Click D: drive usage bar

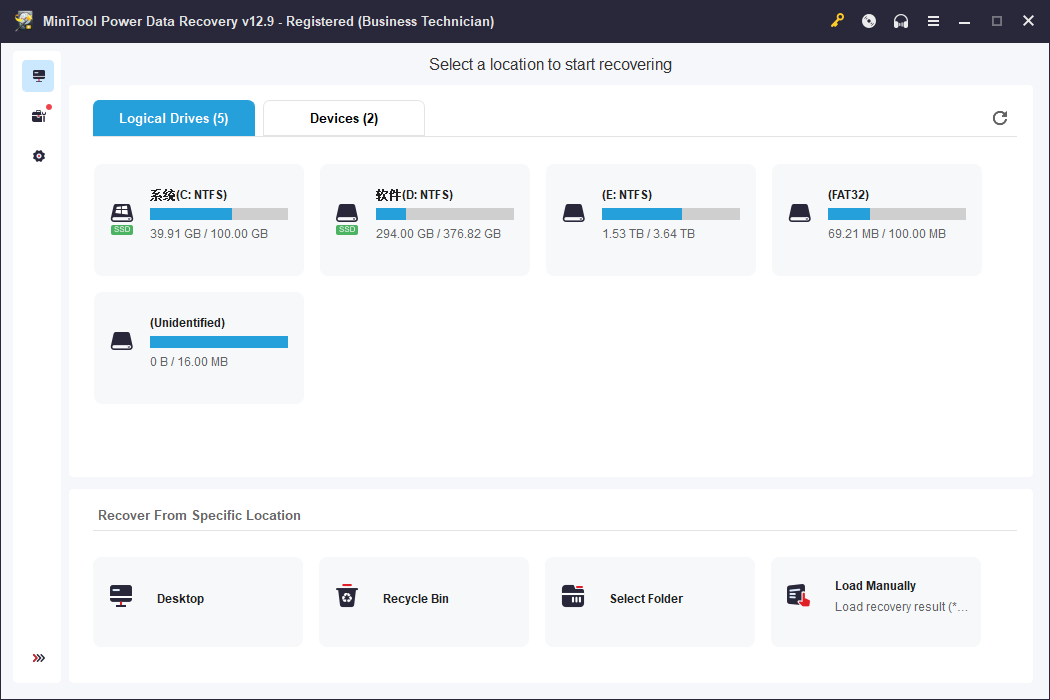(445, 214)
